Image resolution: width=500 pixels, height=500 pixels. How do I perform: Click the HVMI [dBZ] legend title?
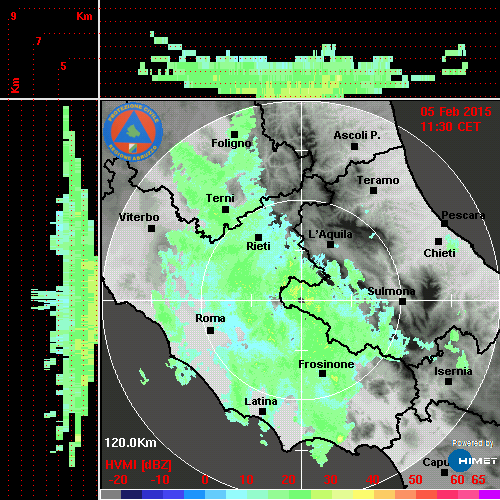138,465
